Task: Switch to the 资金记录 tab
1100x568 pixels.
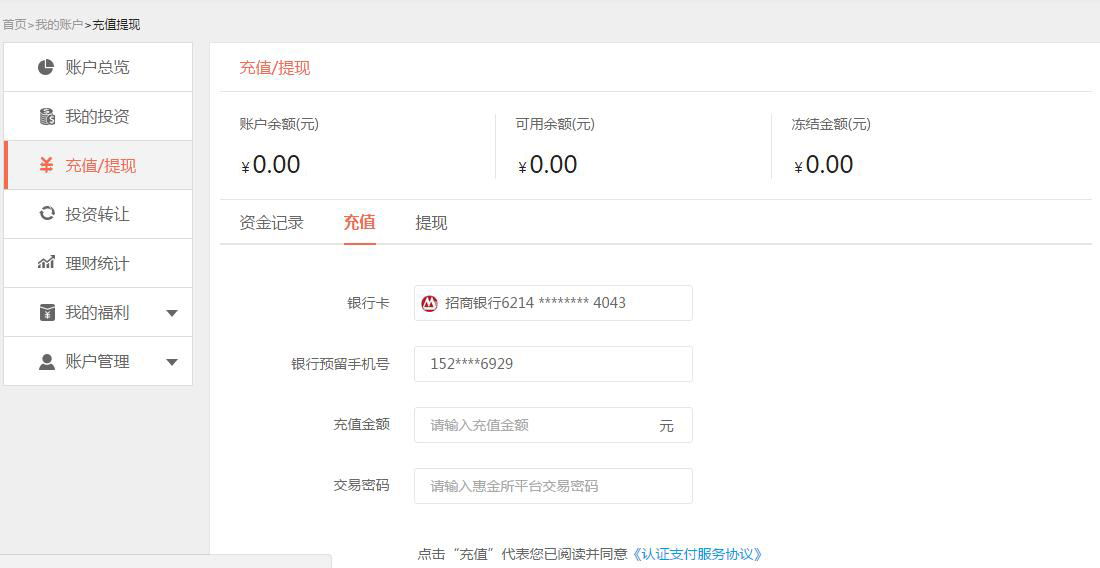Action: pos(271,223)
